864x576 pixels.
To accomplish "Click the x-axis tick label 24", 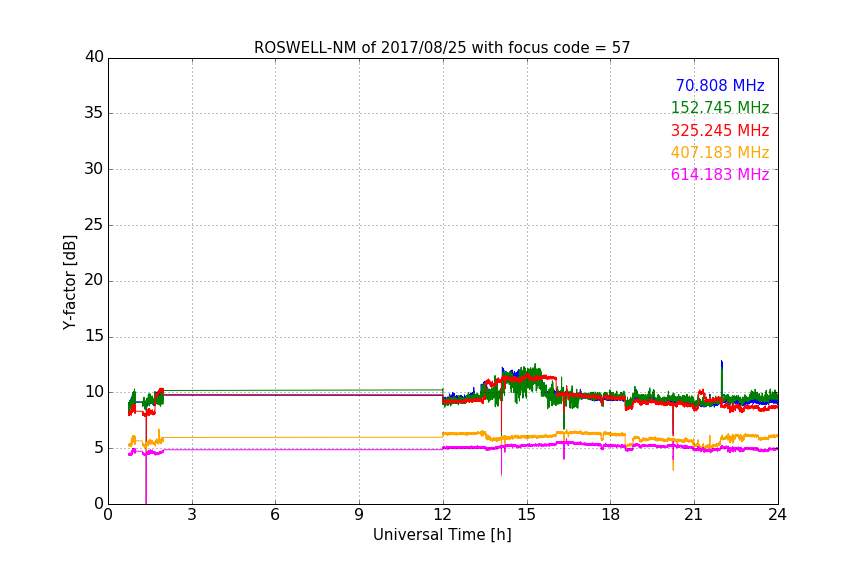I will [x=777, y=515].
